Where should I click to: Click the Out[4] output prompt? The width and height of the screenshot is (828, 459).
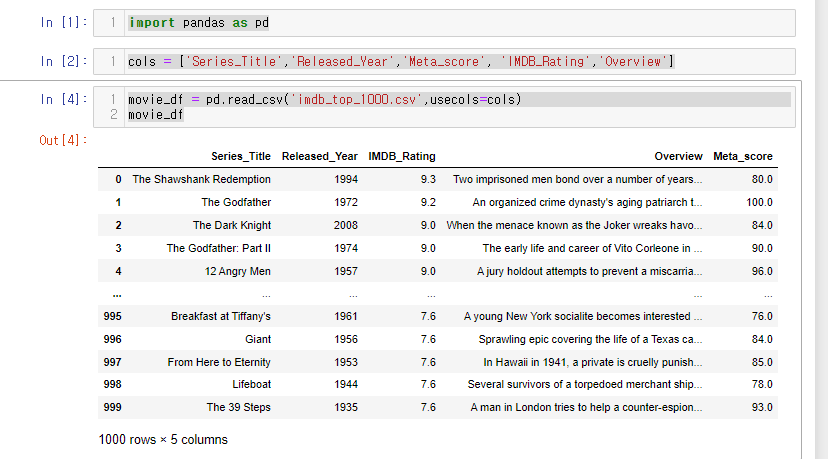click(63, 140)
